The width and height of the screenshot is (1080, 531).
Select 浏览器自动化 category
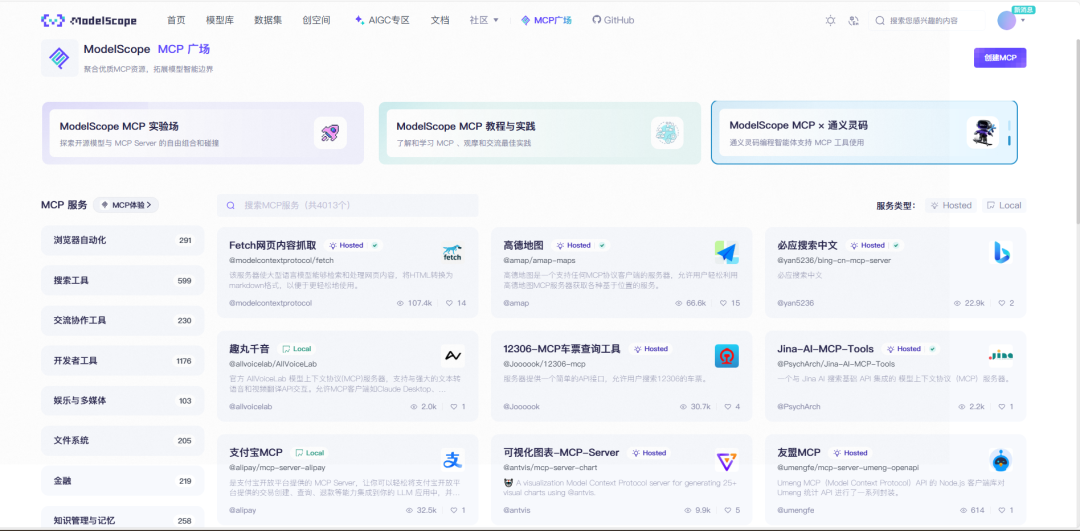click(123, 240)
